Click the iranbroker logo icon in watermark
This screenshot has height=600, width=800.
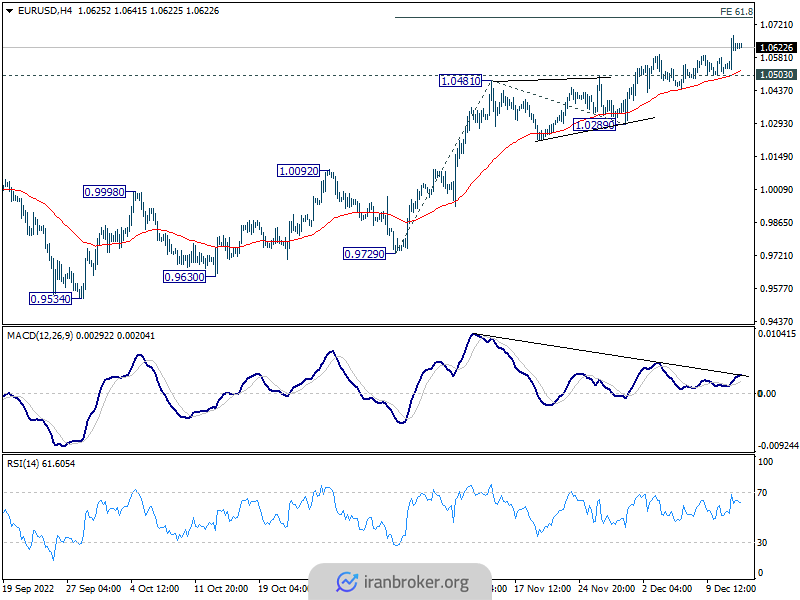pos(347,581)
